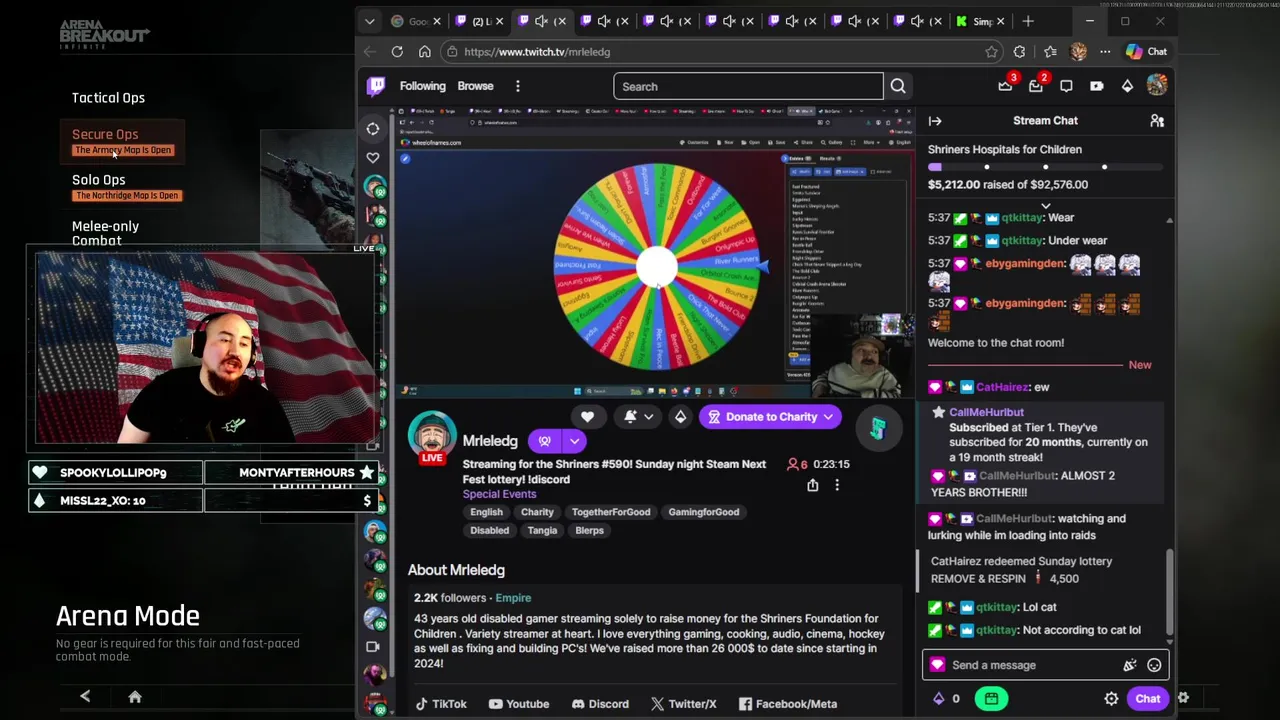Open Copilot Chat in browser toolbar
The image size is (1280, 720).
click(1146, 52)
